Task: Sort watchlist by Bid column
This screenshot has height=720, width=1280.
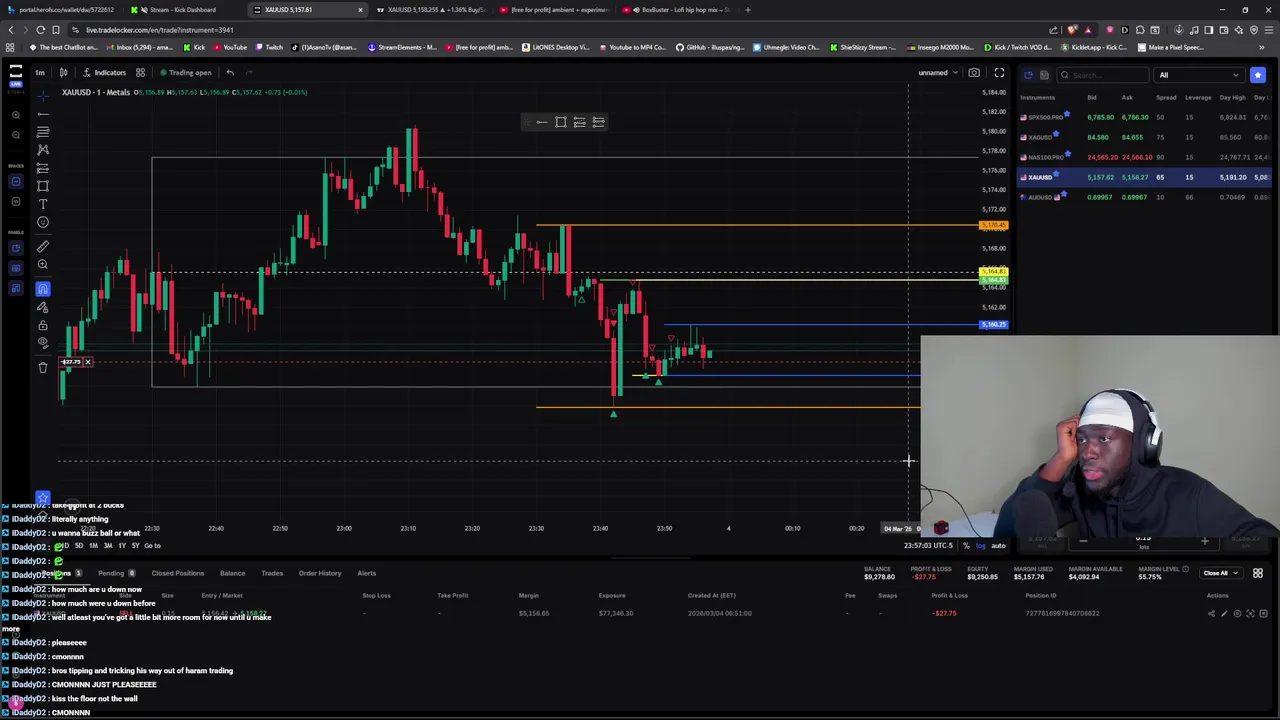Action: pos(1092,97)
